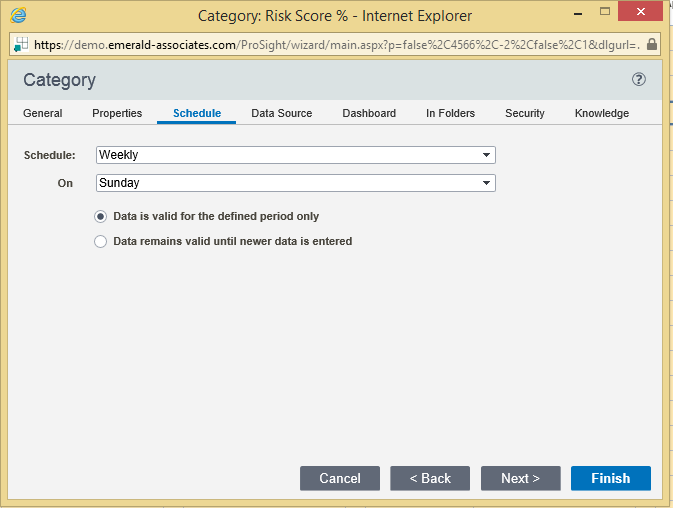Click the Next > button
673x508 pixels.
coord(521,478)
